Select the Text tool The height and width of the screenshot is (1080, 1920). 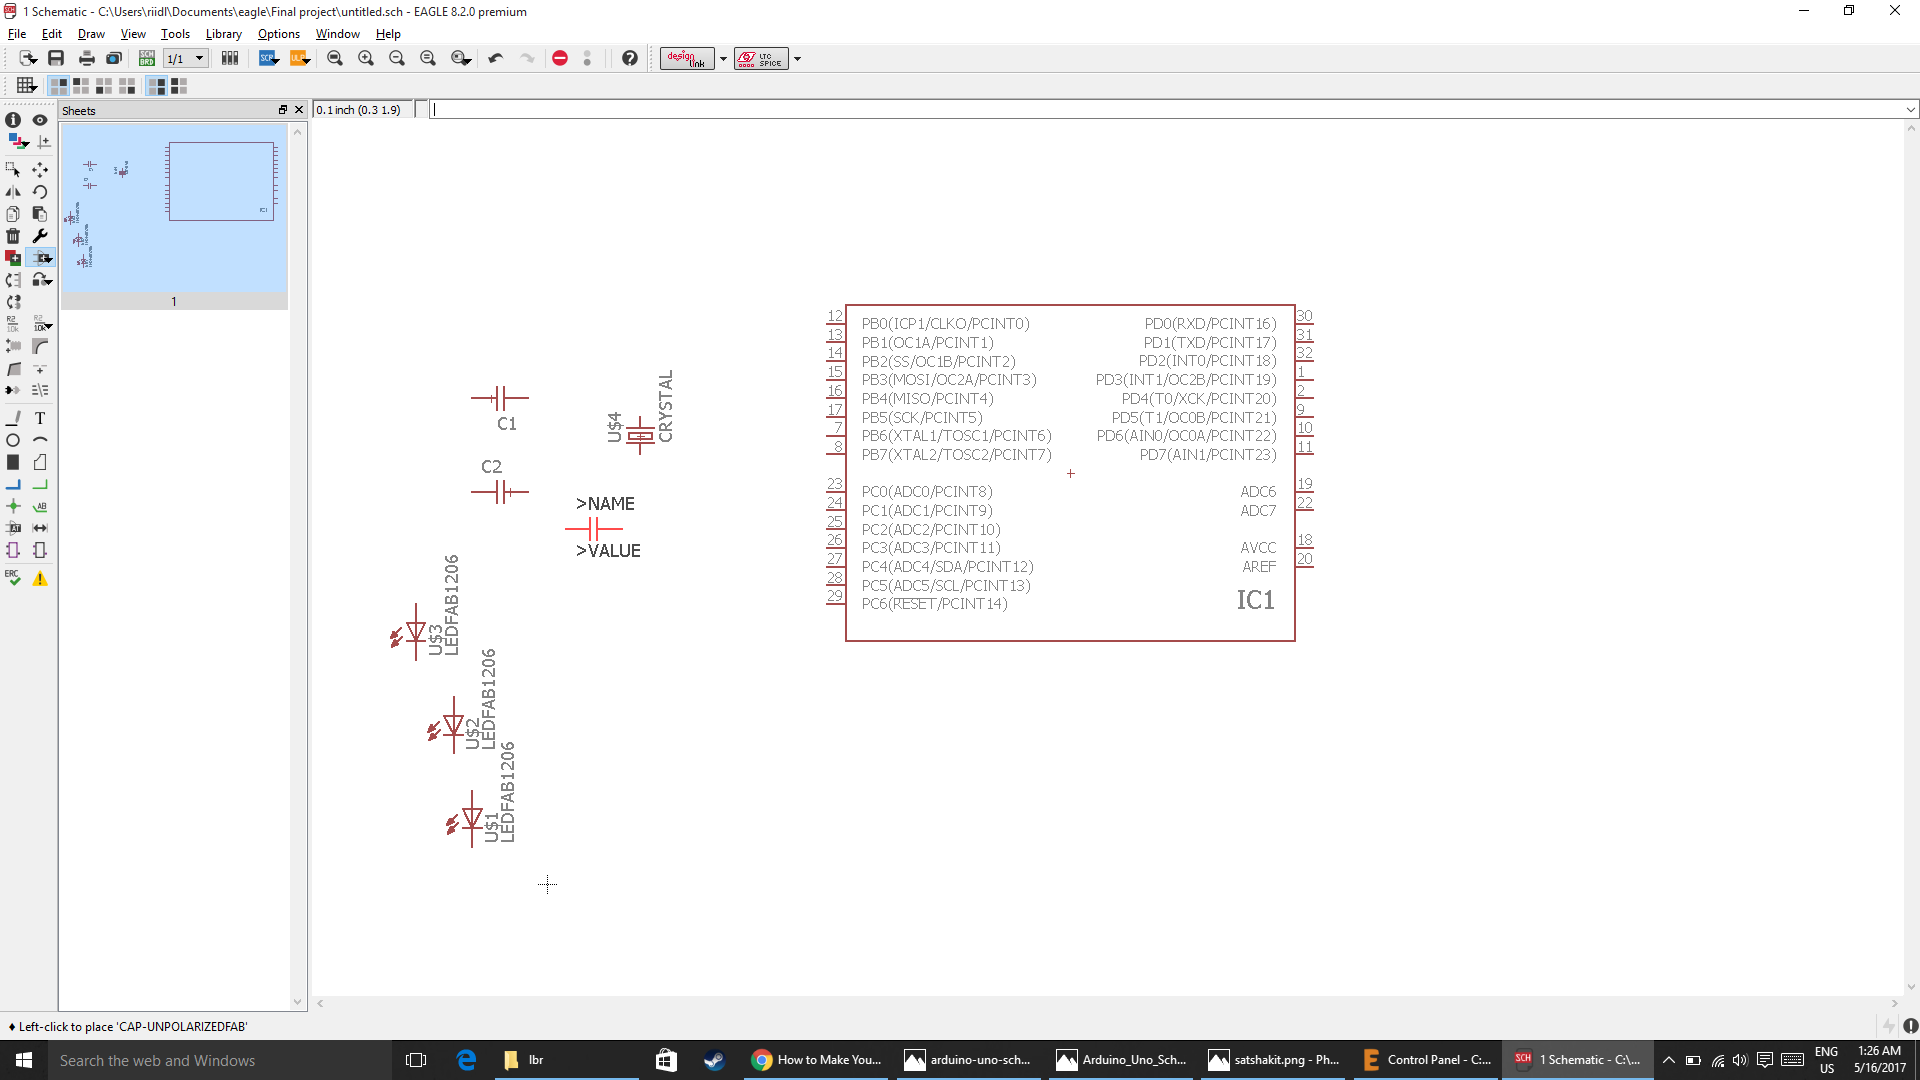click(x=40, y=418)
